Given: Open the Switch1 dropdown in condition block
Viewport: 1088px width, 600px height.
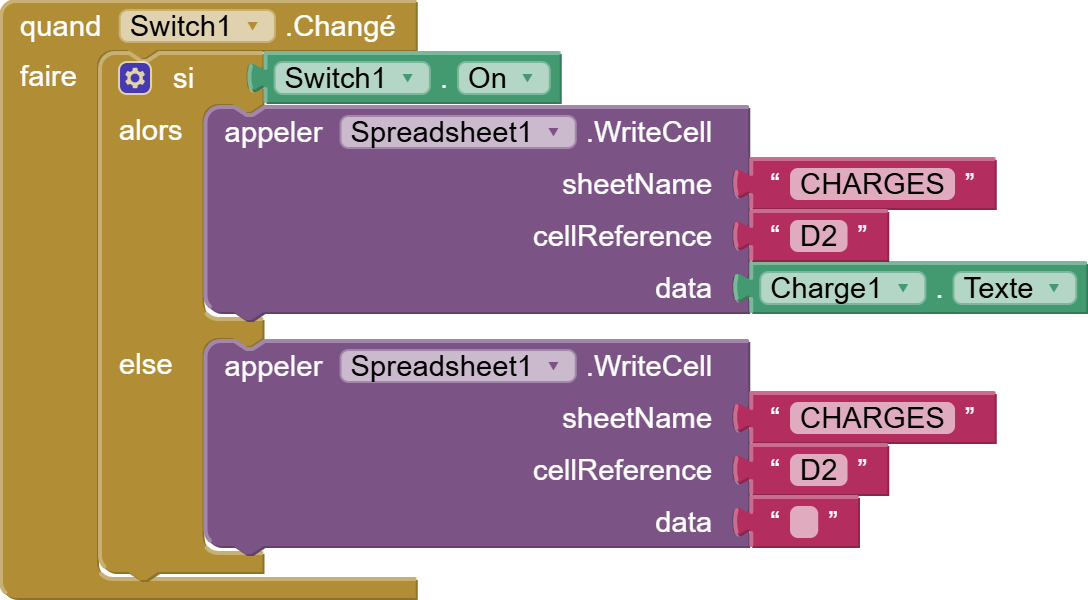Looking at the screenshot, I should click(x=352, y=78).
